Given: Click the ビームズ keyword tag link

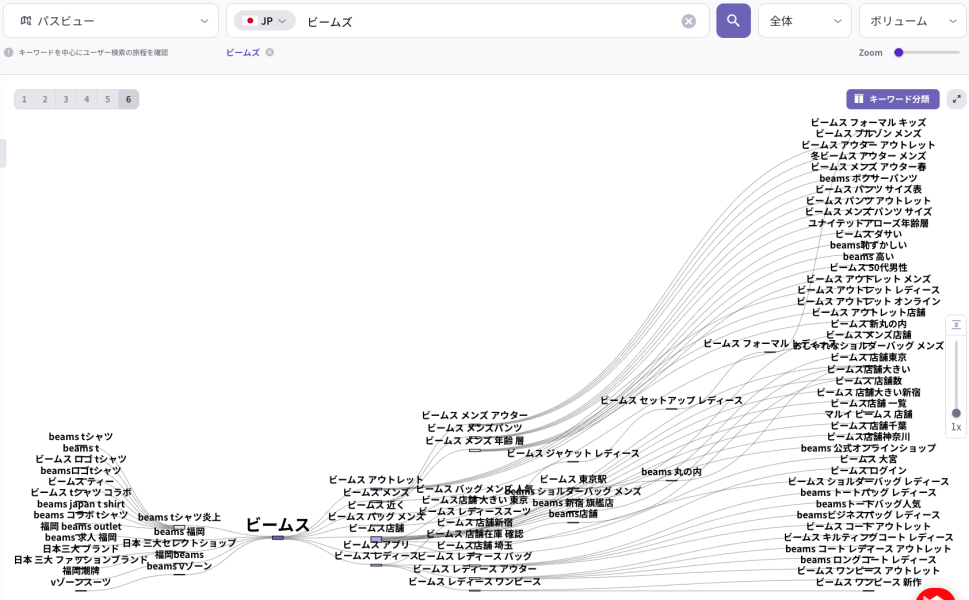Looking at the screenshot, I should (x=243, y=53).
